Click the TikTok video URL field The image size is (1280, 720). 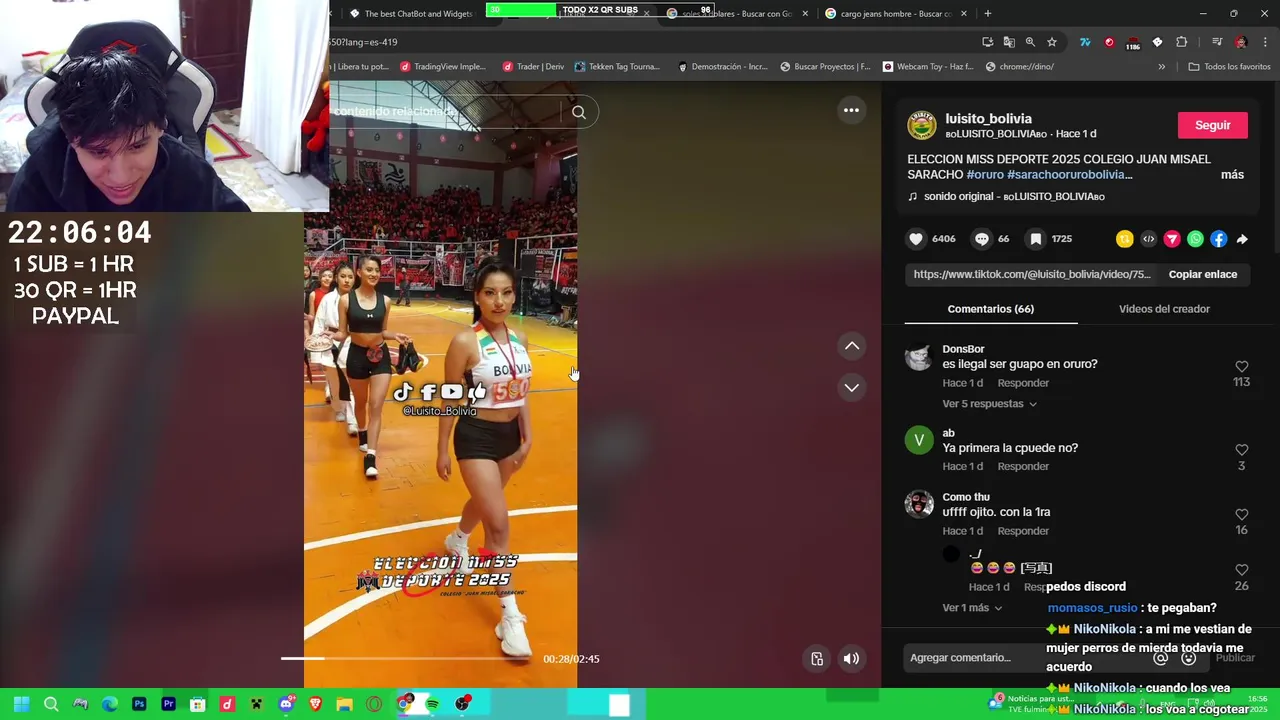[1032, 274]
